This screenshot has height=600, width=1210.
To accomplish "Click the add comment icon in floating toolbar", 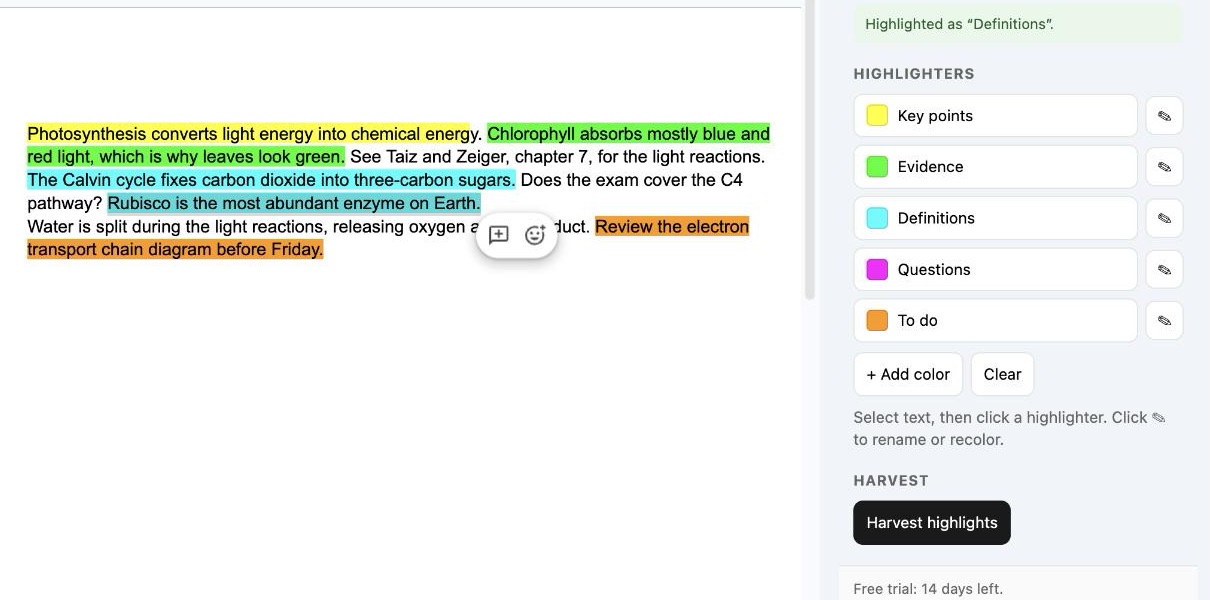I will click(499, 235).
